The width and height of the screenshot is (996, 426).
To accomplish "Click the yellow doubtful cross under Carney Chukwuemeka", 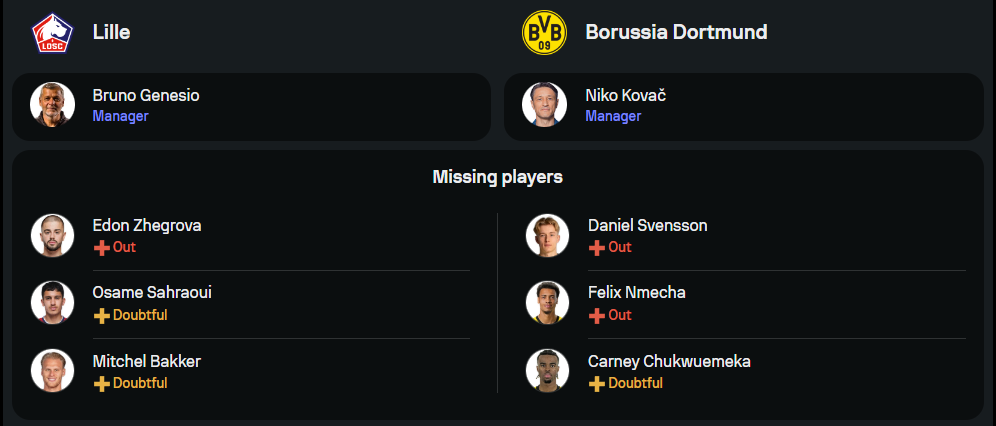I will [x=597, y=383].
